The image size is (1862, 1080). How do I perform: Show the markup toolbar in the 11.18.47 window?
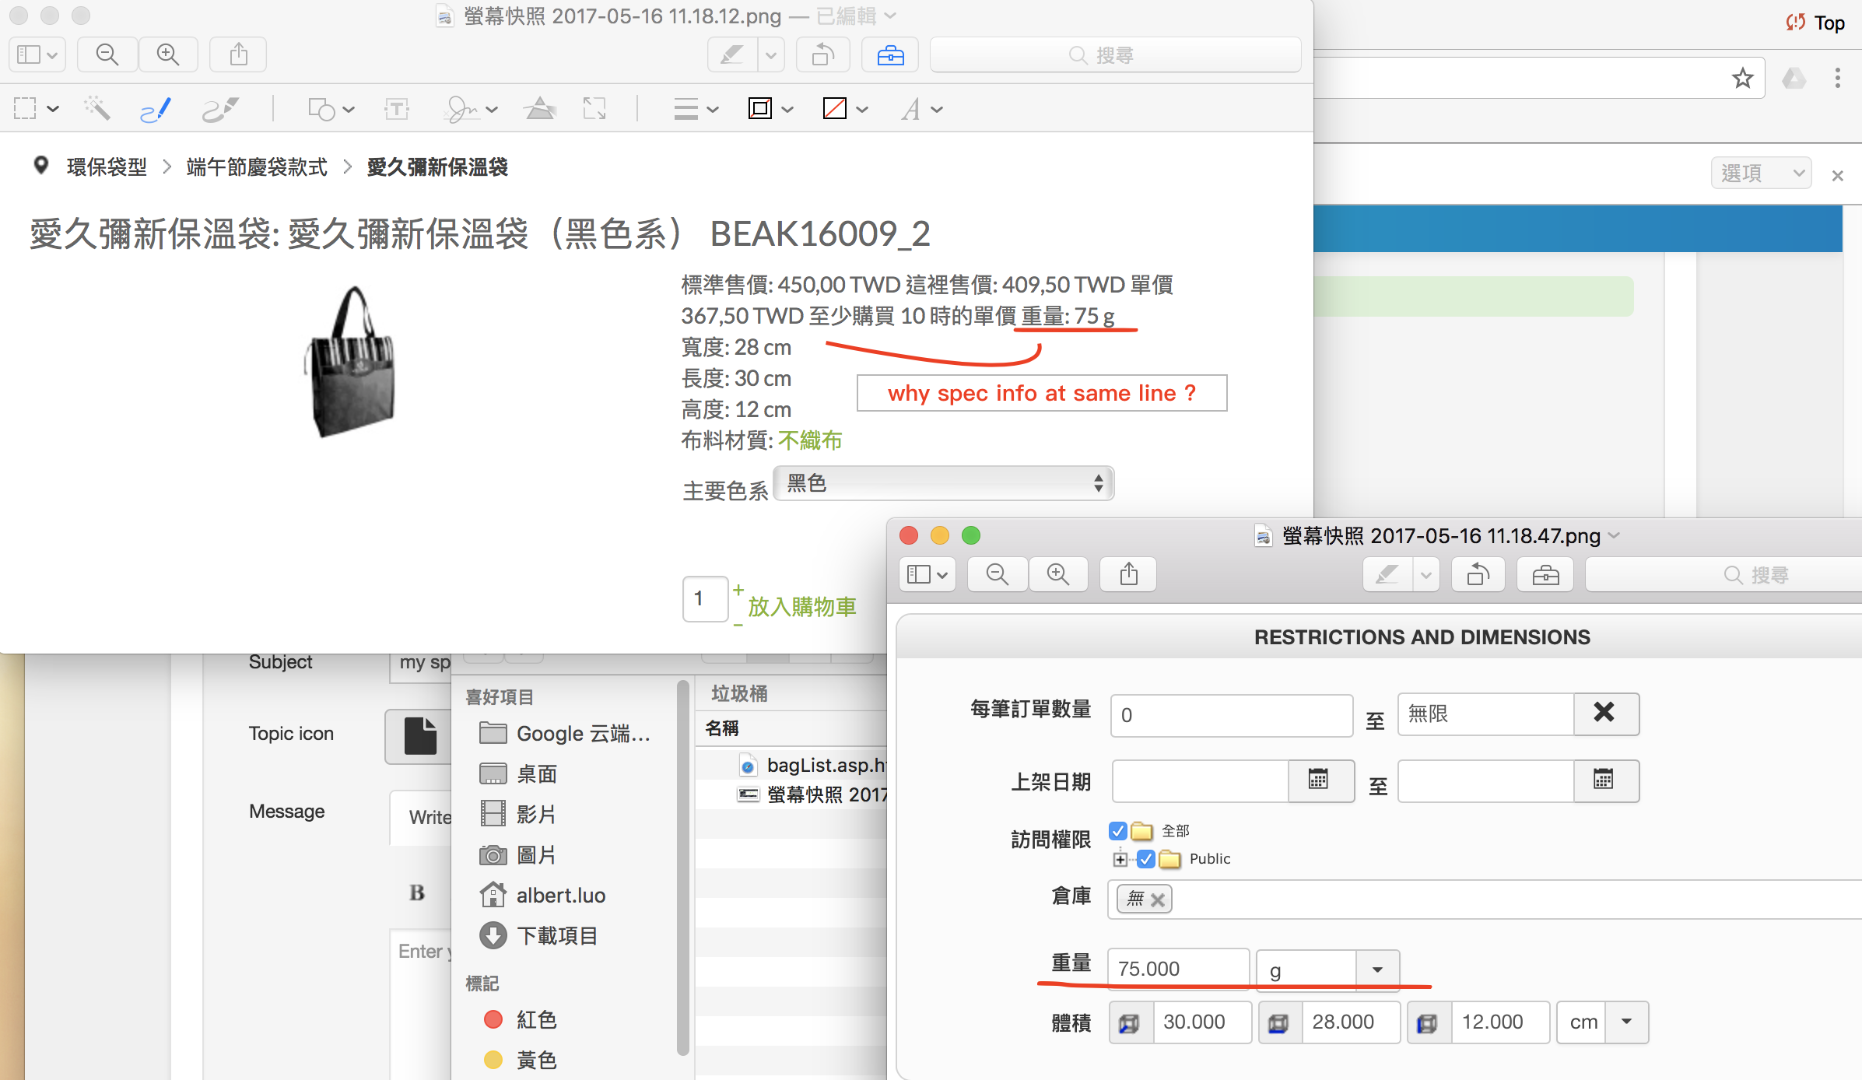coord(1545,574)
